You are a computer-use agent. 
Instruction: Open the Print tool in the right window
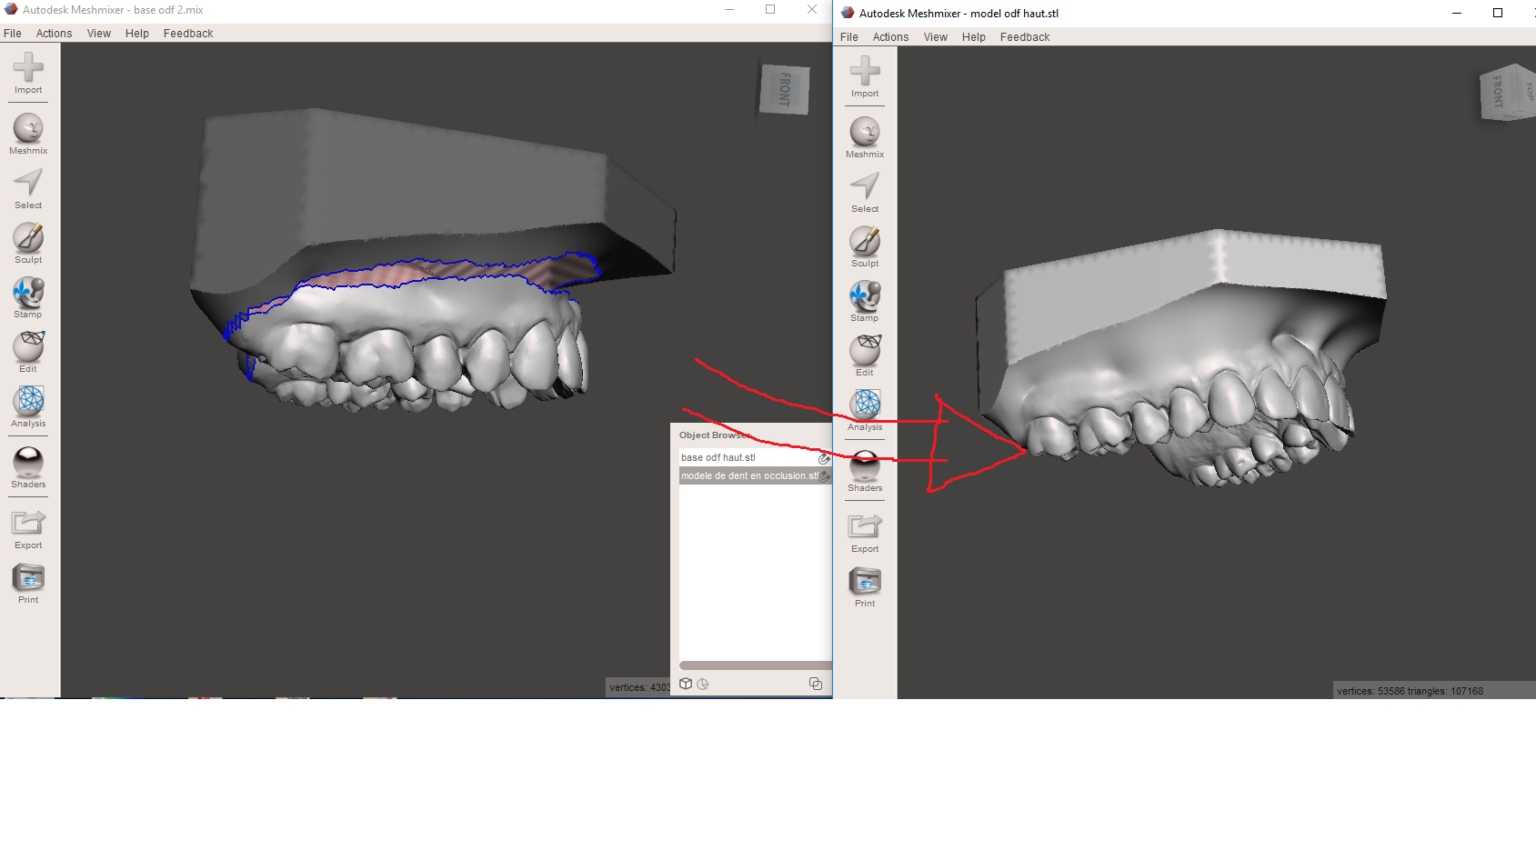click(x=863, y=581)
